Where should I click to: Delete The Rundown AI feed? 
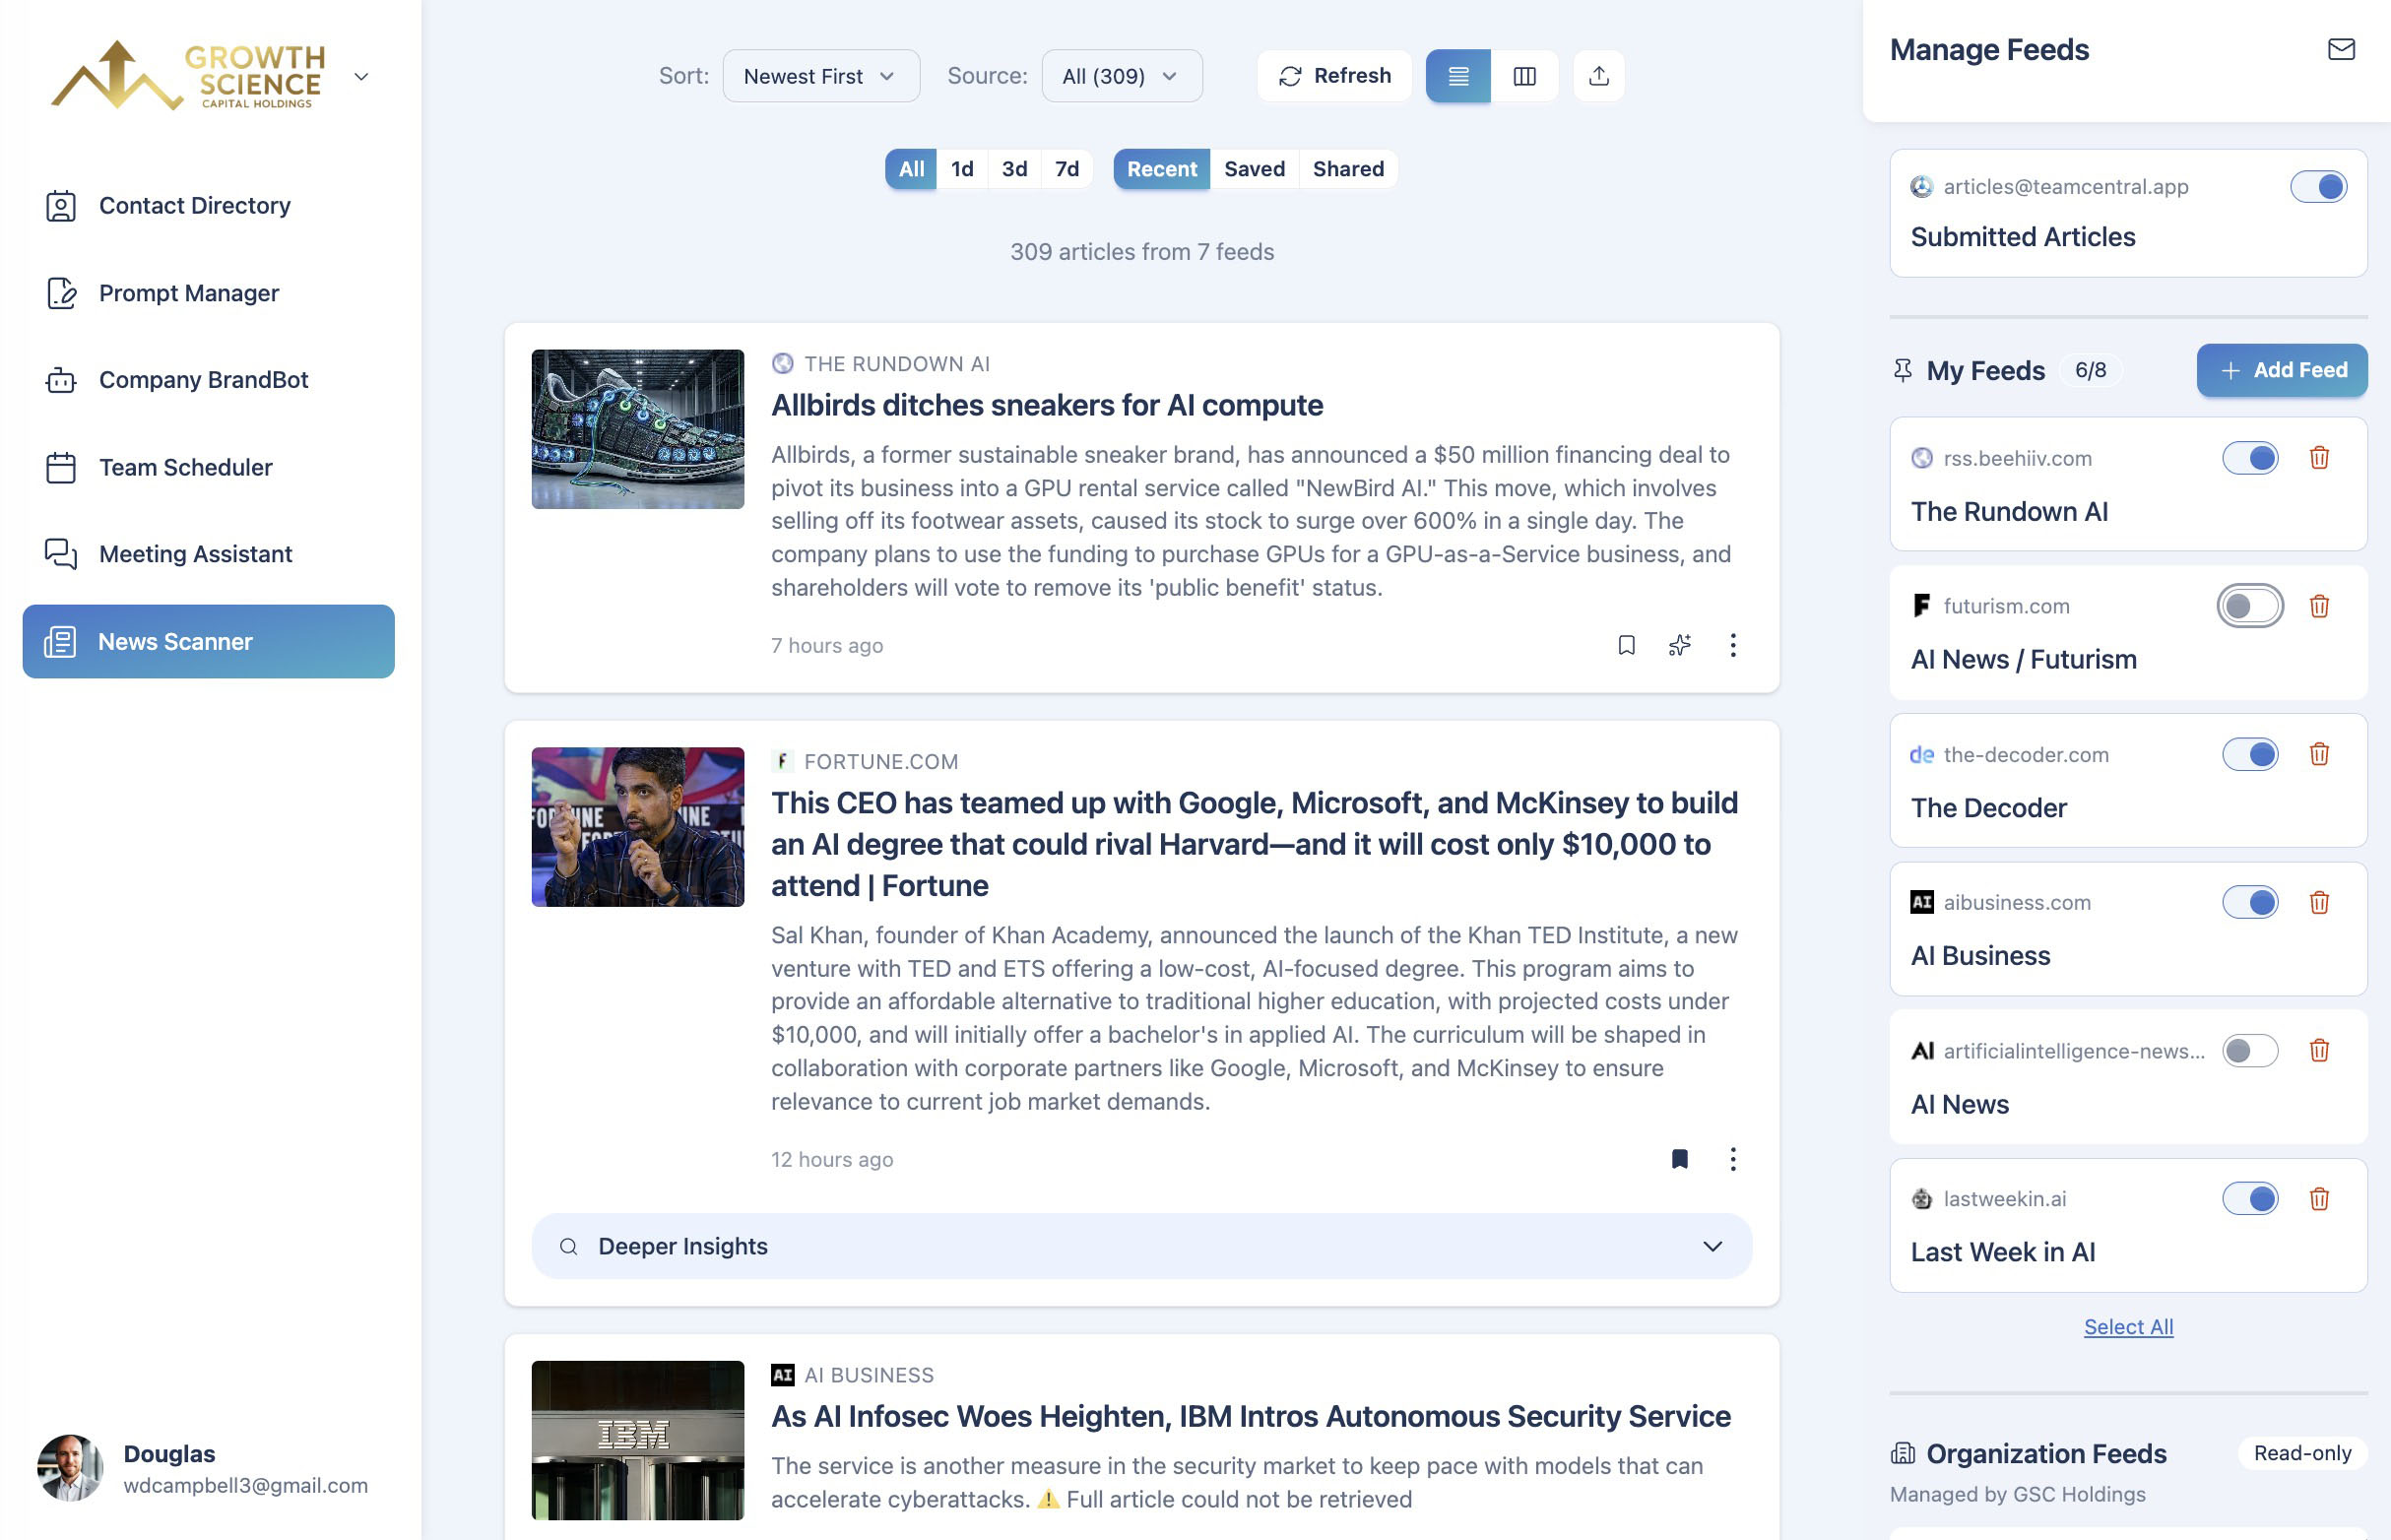(x=2319, y=458)
